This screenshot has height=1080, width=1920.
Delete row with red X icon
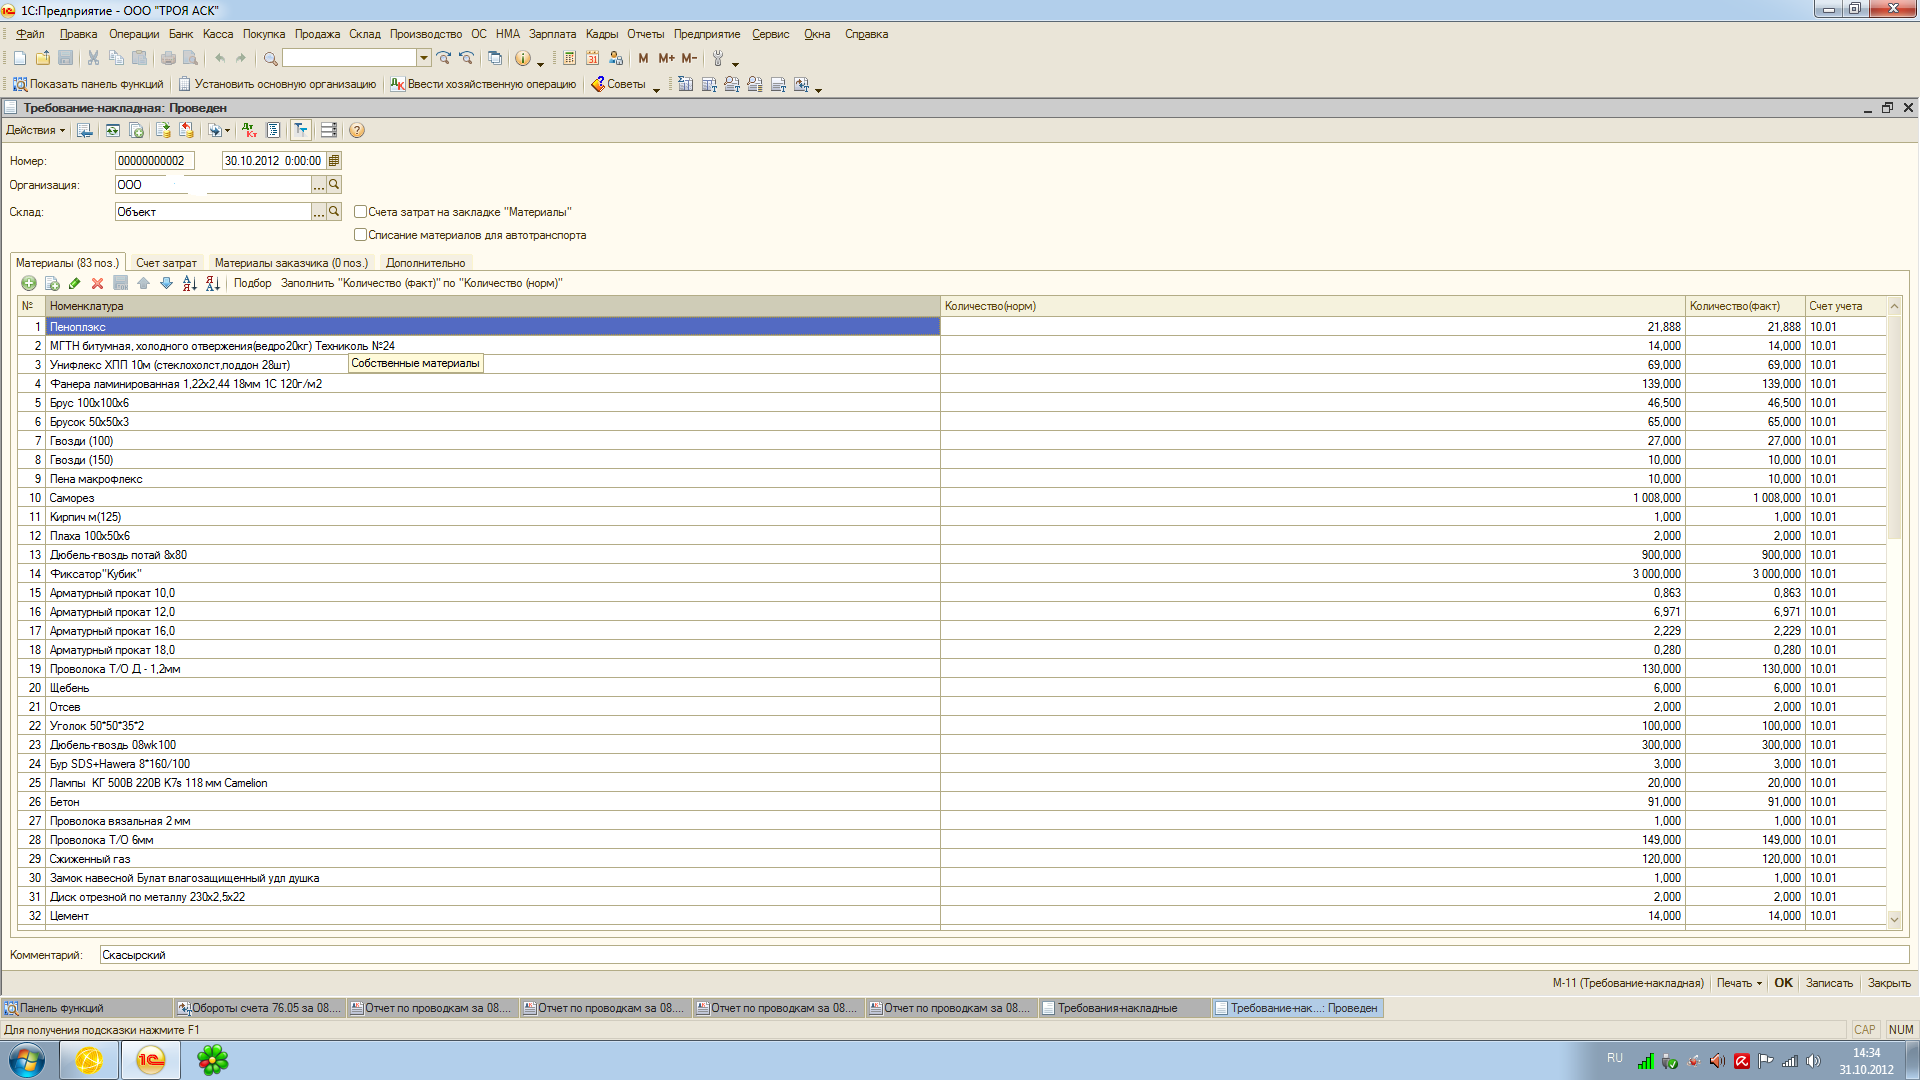point(97,284)
